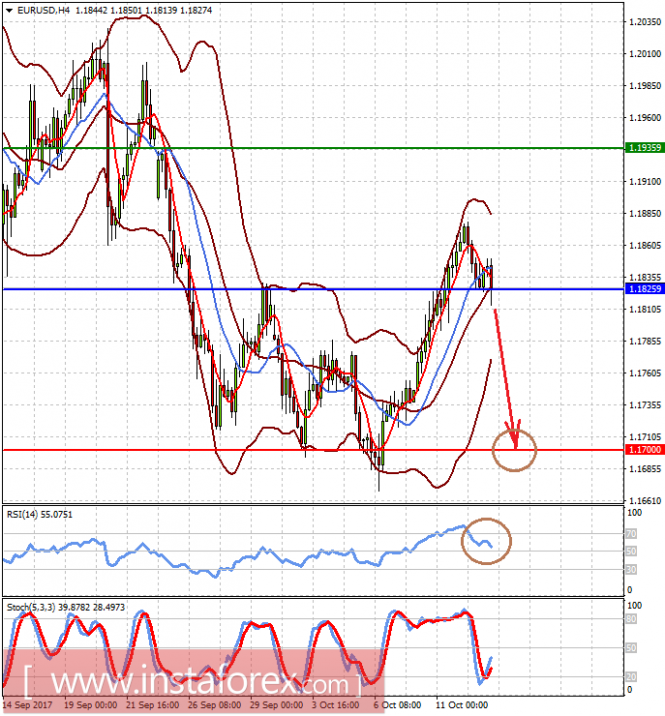Click the brown circle at the 1.17000 target

tap(514, 450)
